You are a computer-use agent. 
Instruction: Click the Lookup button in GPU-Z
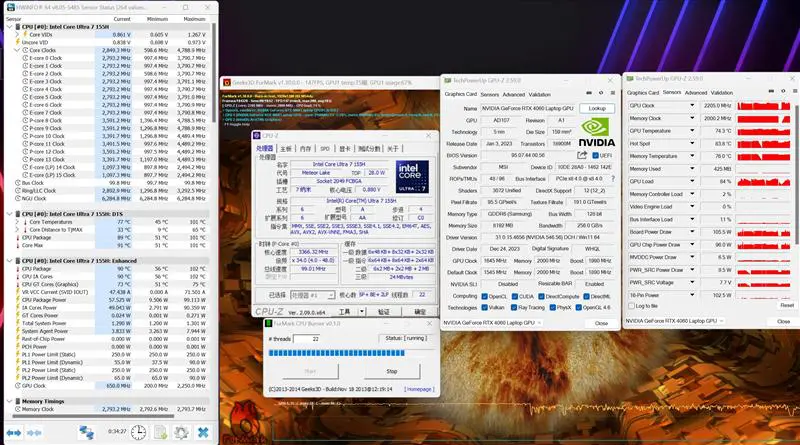pos(597,108)
